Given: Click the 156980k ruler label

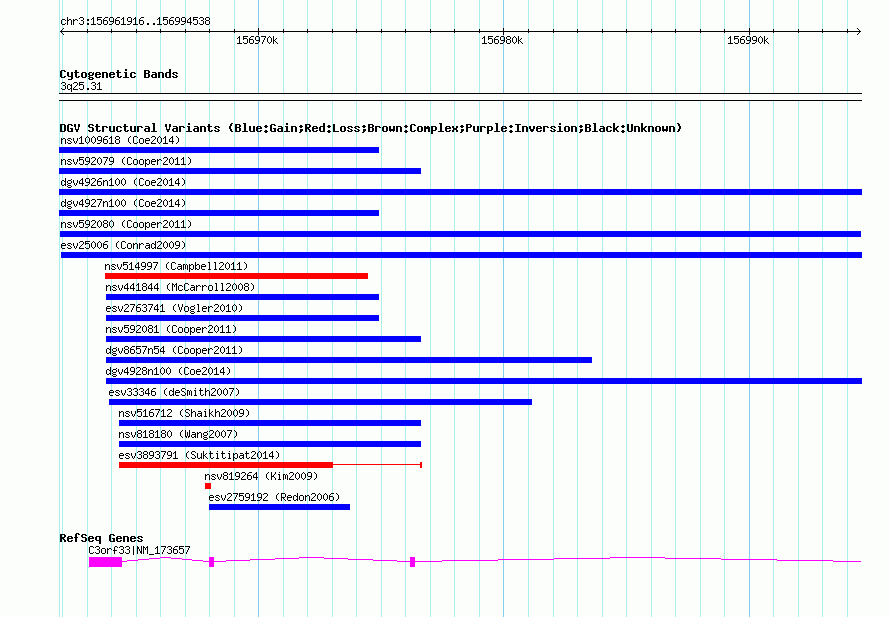Looking at the screenshot, I should pos(502,41).
